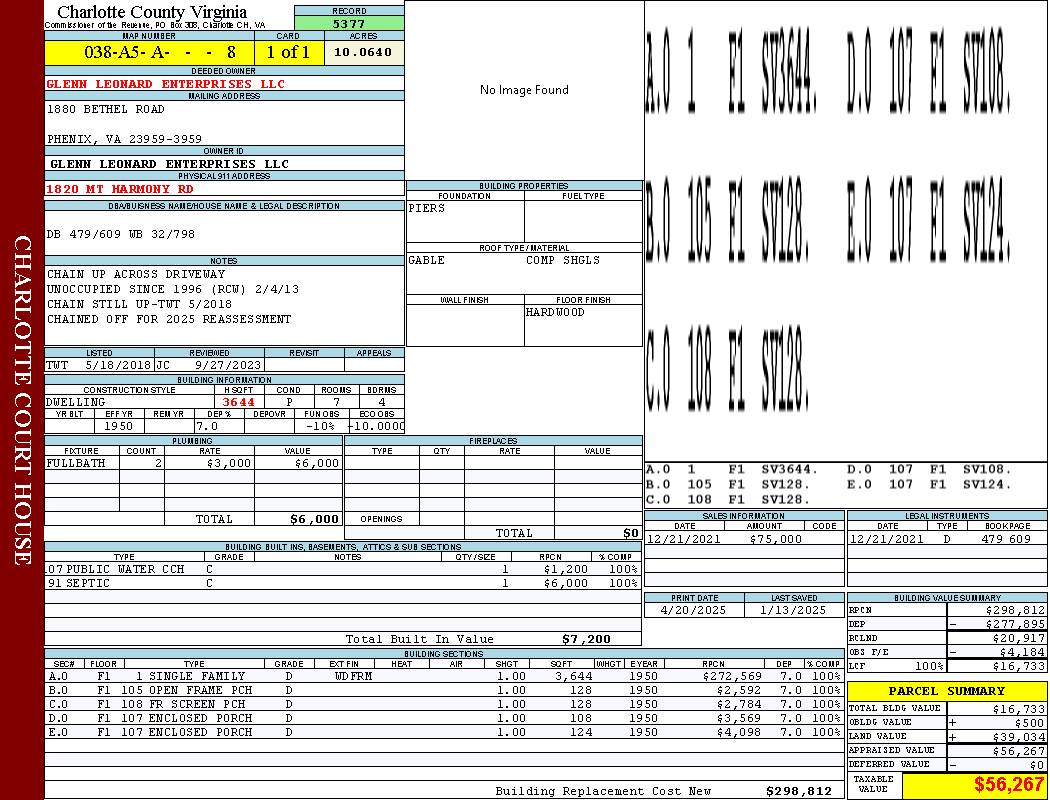1050x800 pixels.
Task: Click LAND VALUE $39,034
Action: click(1019, 737)
